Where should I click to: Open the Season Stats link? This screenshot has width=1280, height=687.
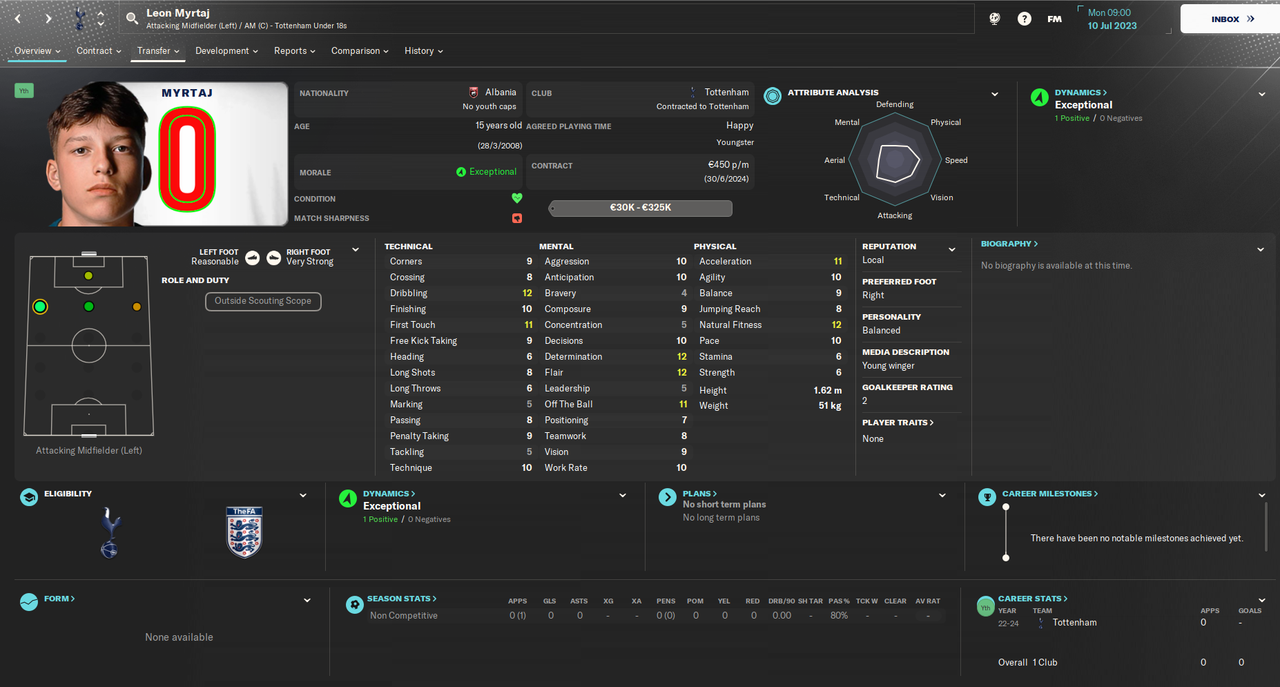coord(402,599)
